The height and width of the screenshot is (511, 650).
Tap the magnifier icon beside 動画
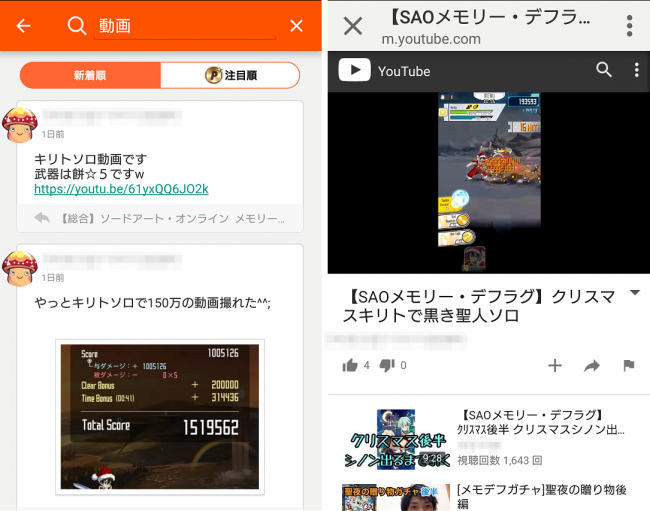pos(77,26)
